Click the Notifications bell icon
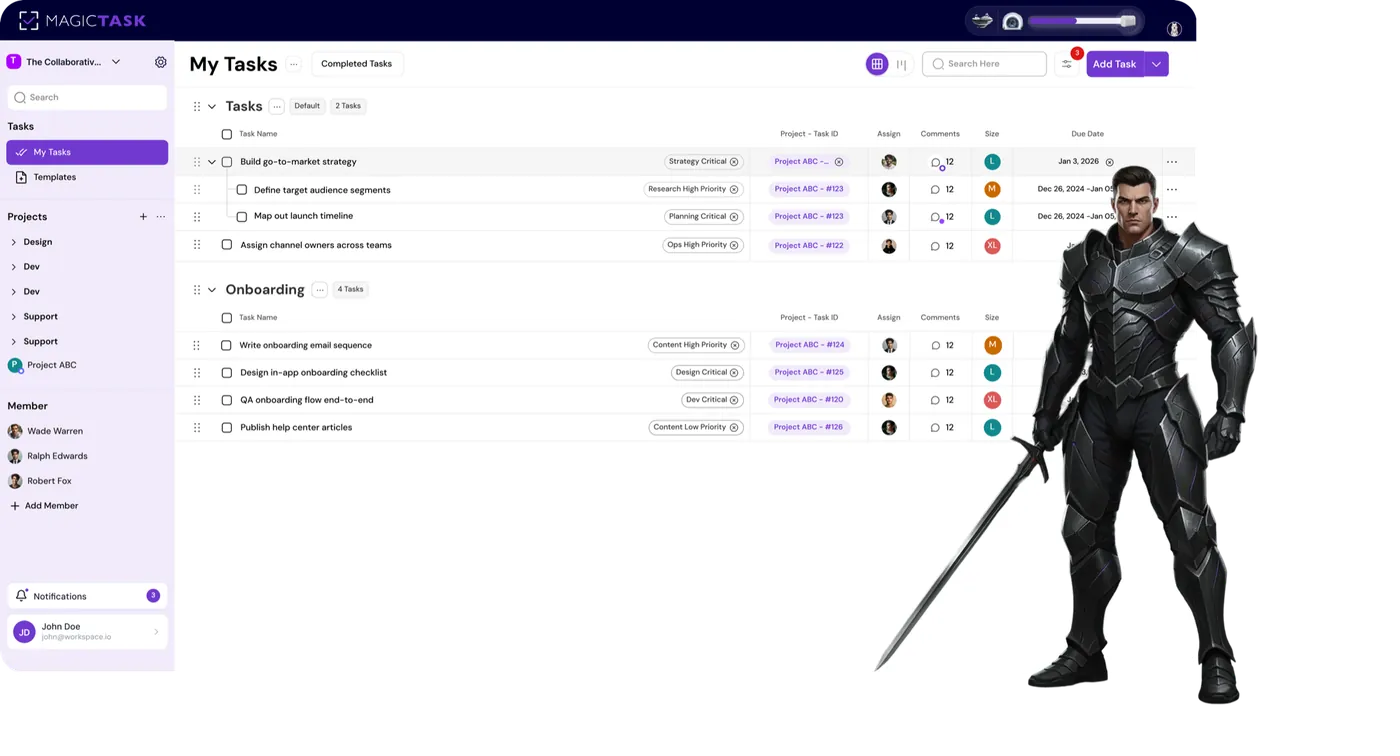The height and width of the screenshot is (756, 1400). [21, 596]
